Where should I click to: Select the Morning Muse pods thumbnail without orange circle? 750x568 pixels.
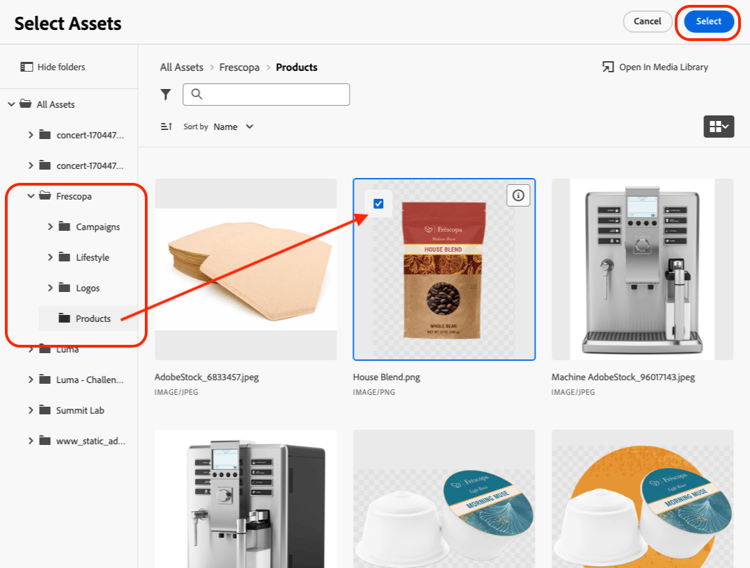click(x=444, y=499)
